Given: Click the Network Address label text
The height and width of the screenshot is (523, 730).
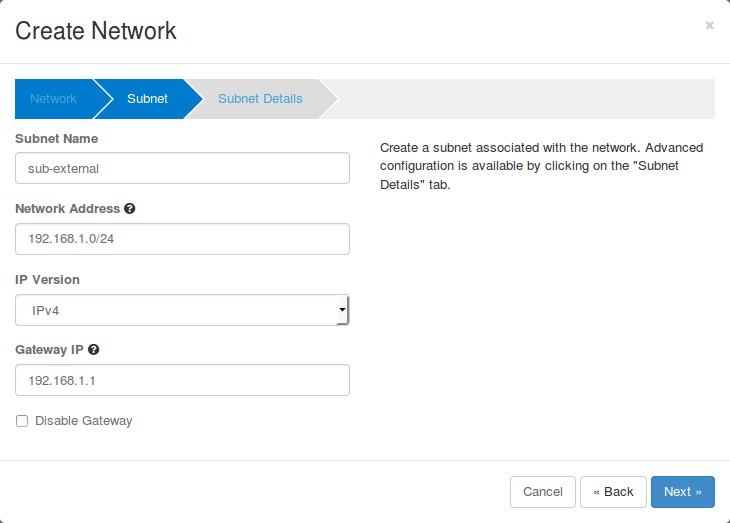Looking at the screenshot, I should [67, 209].
